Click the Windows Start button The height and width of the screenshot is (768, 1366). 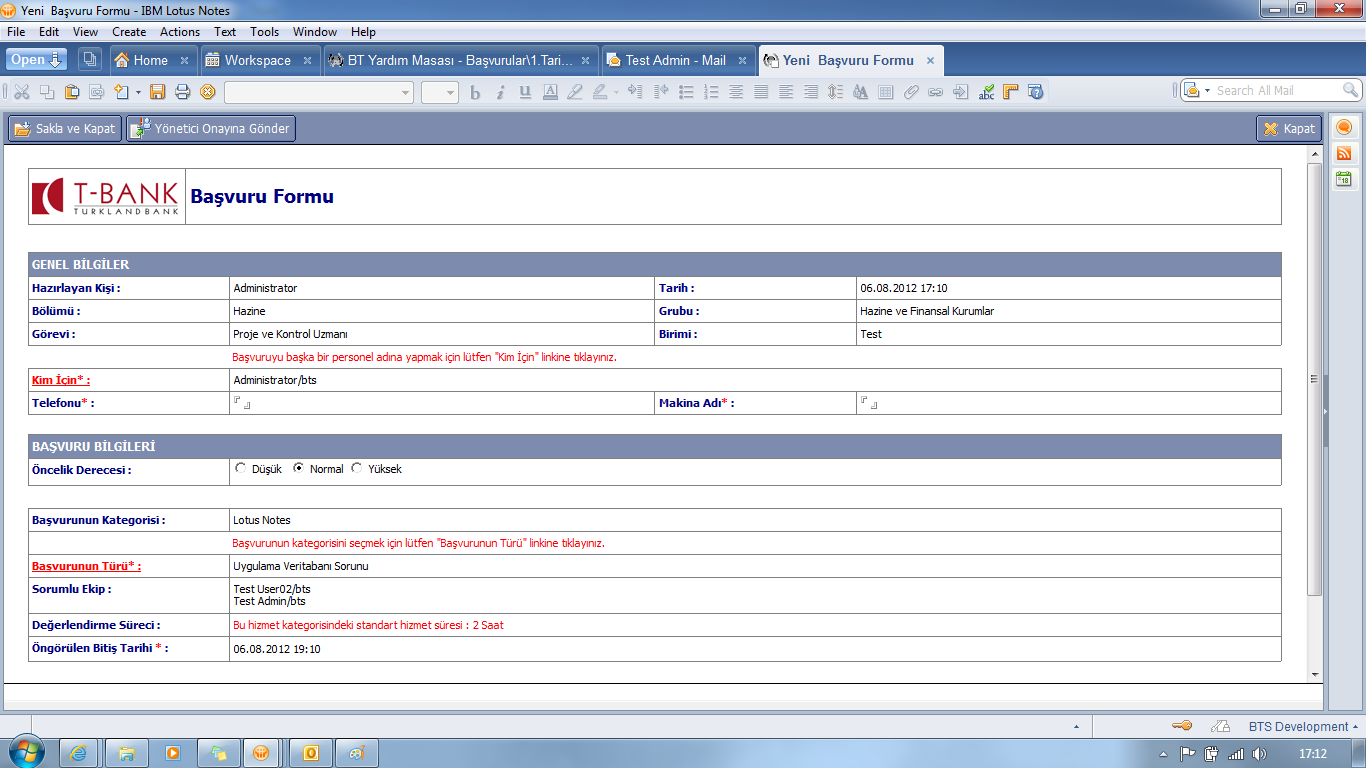pos(27,752)
